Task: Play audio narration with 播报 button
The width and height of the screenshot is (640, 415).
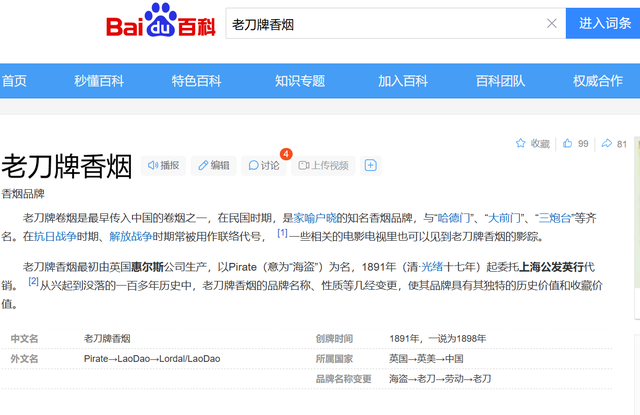Action: coord(163,165)
